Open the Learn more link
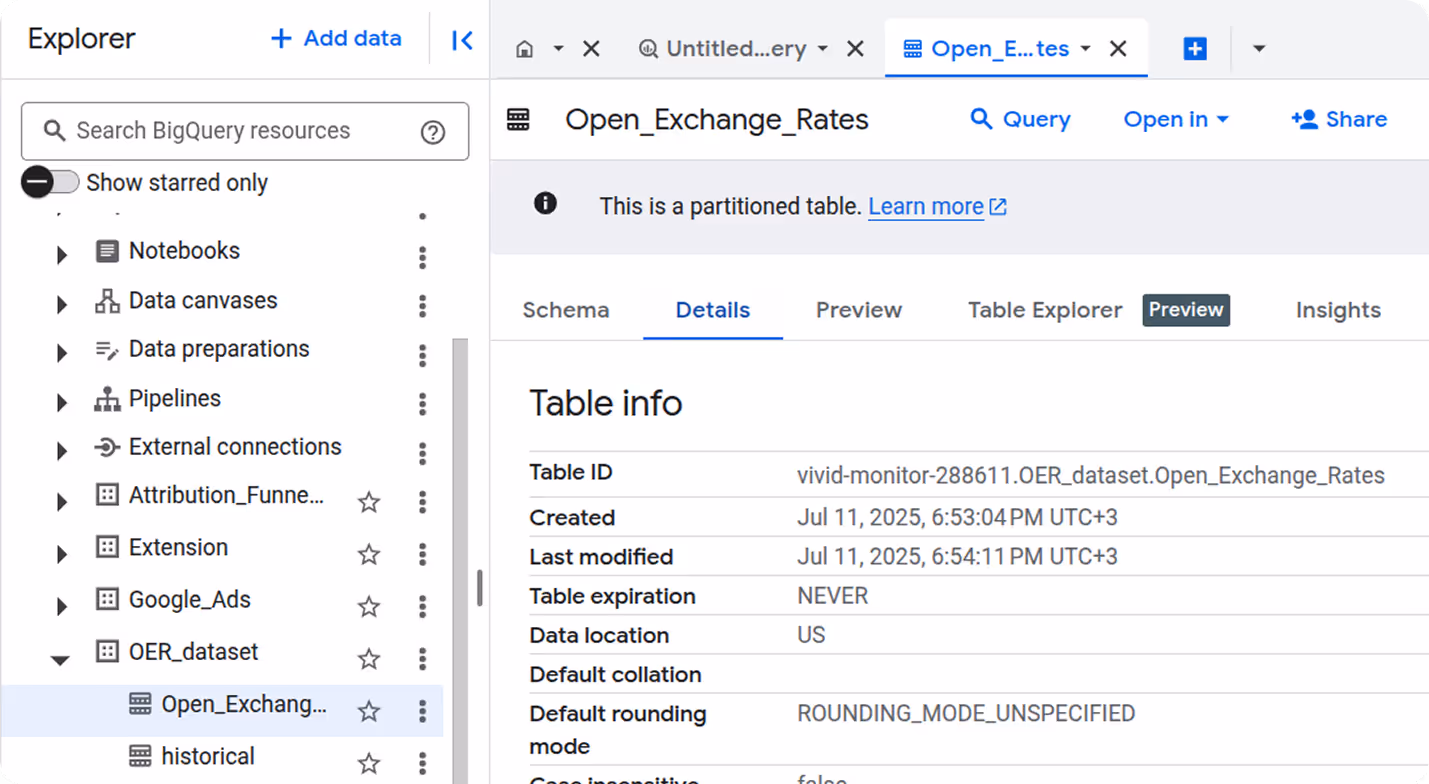 937,206
